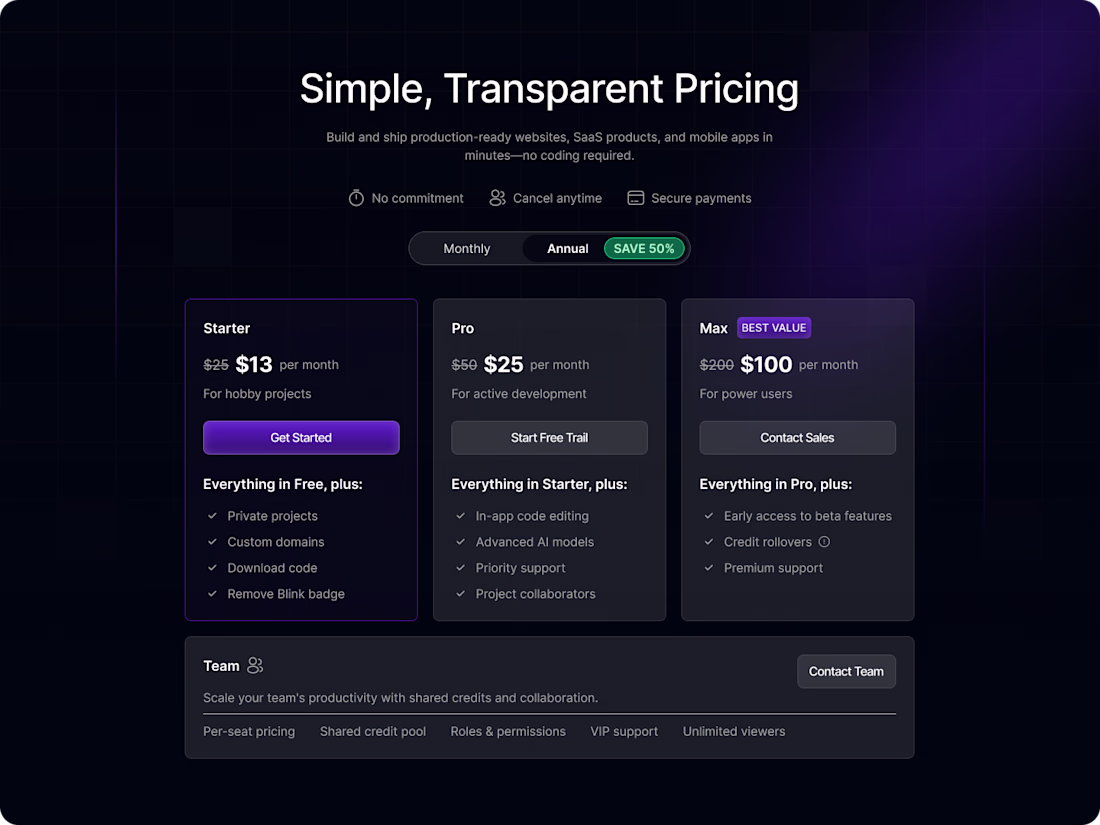Select Shared credit pool item

(x=373, y=732)
